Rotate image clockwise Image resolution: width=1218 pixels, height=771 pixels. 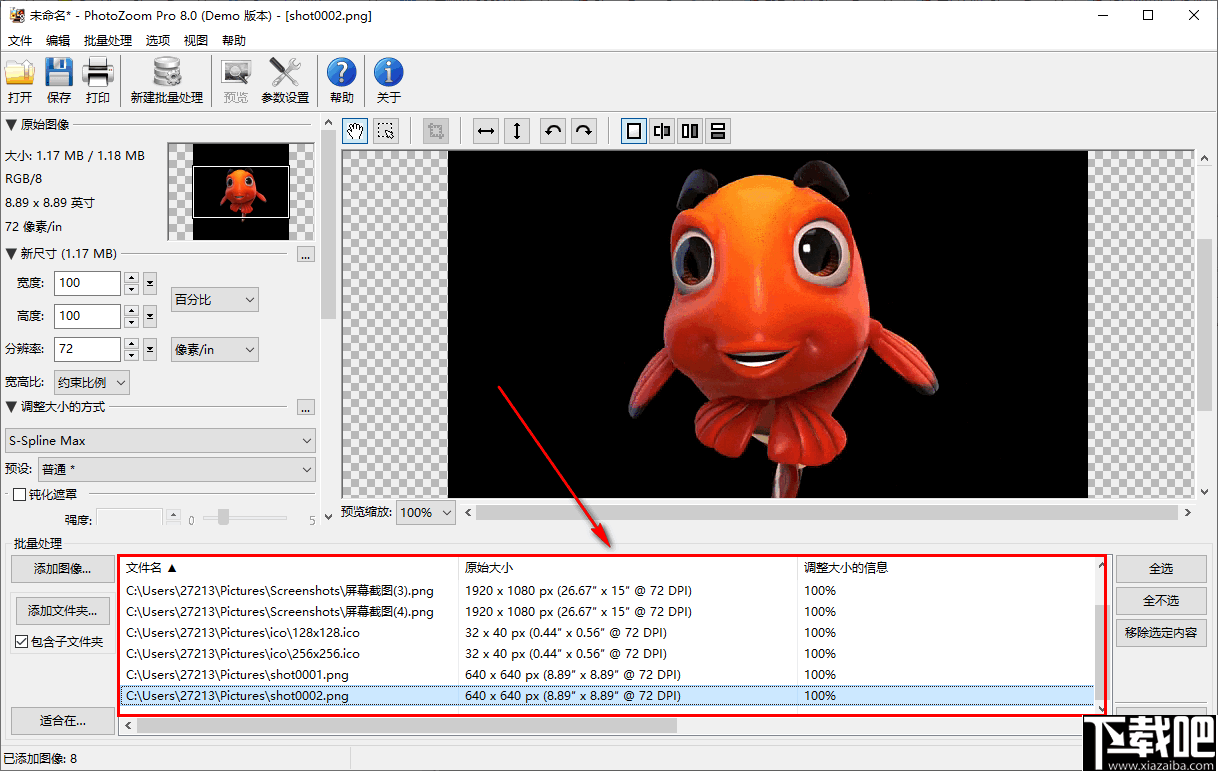tap(583, 131)
